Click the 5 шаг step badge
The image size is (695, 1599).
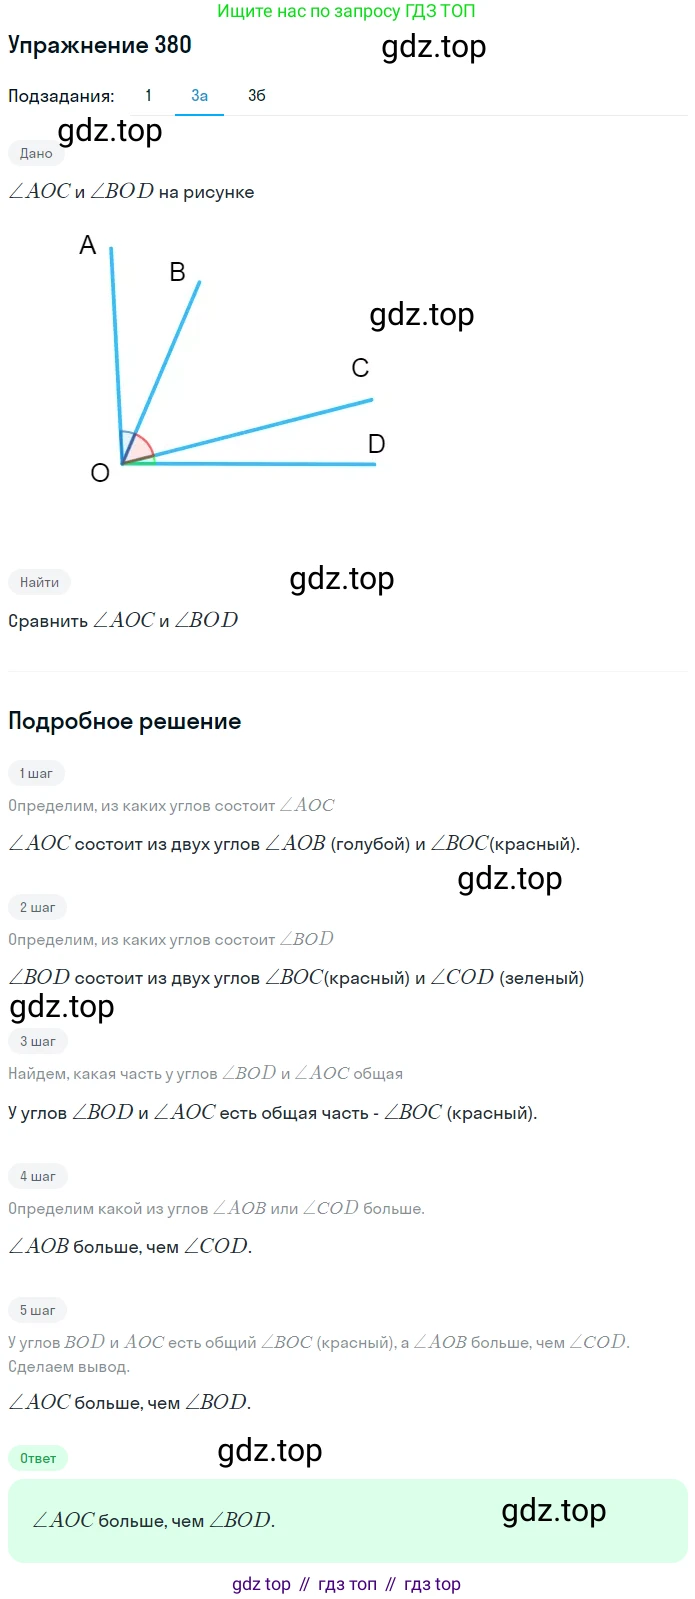pyautogui.click(x=37, y=1310)
